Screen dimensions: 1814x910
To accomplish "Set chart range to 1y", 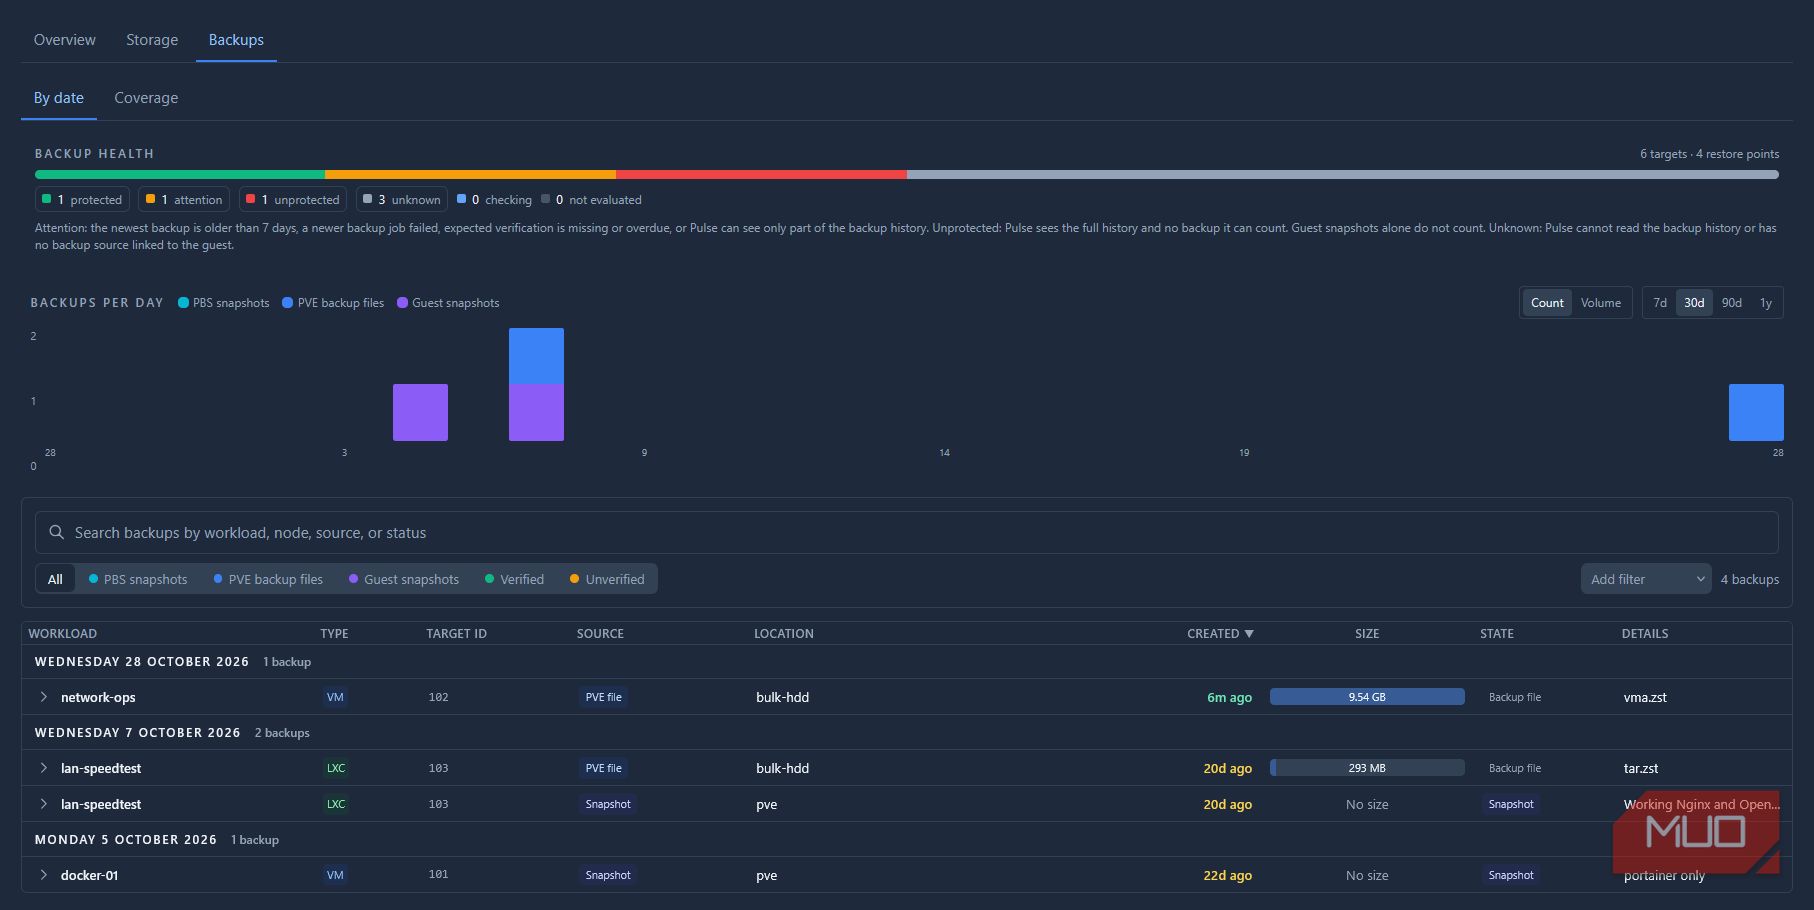I will click(x=1766, y=303).
